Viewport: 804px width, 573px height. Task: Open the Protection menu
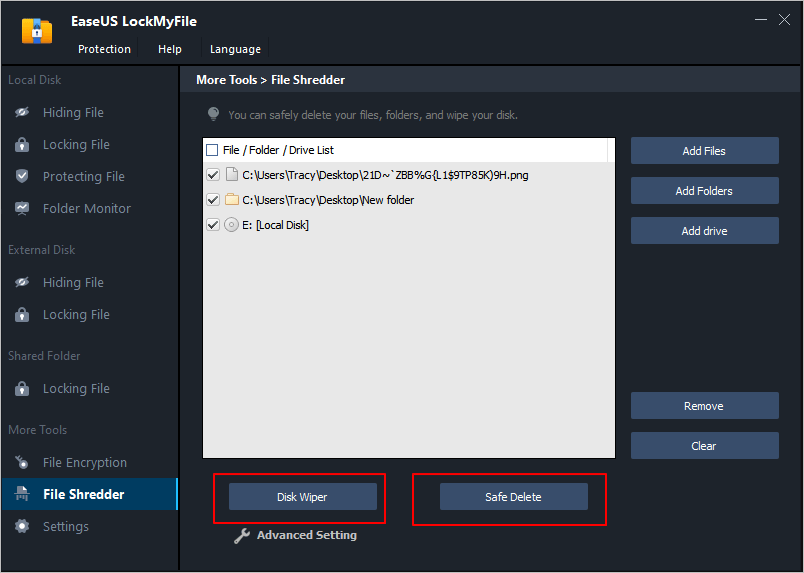point(104,49)
